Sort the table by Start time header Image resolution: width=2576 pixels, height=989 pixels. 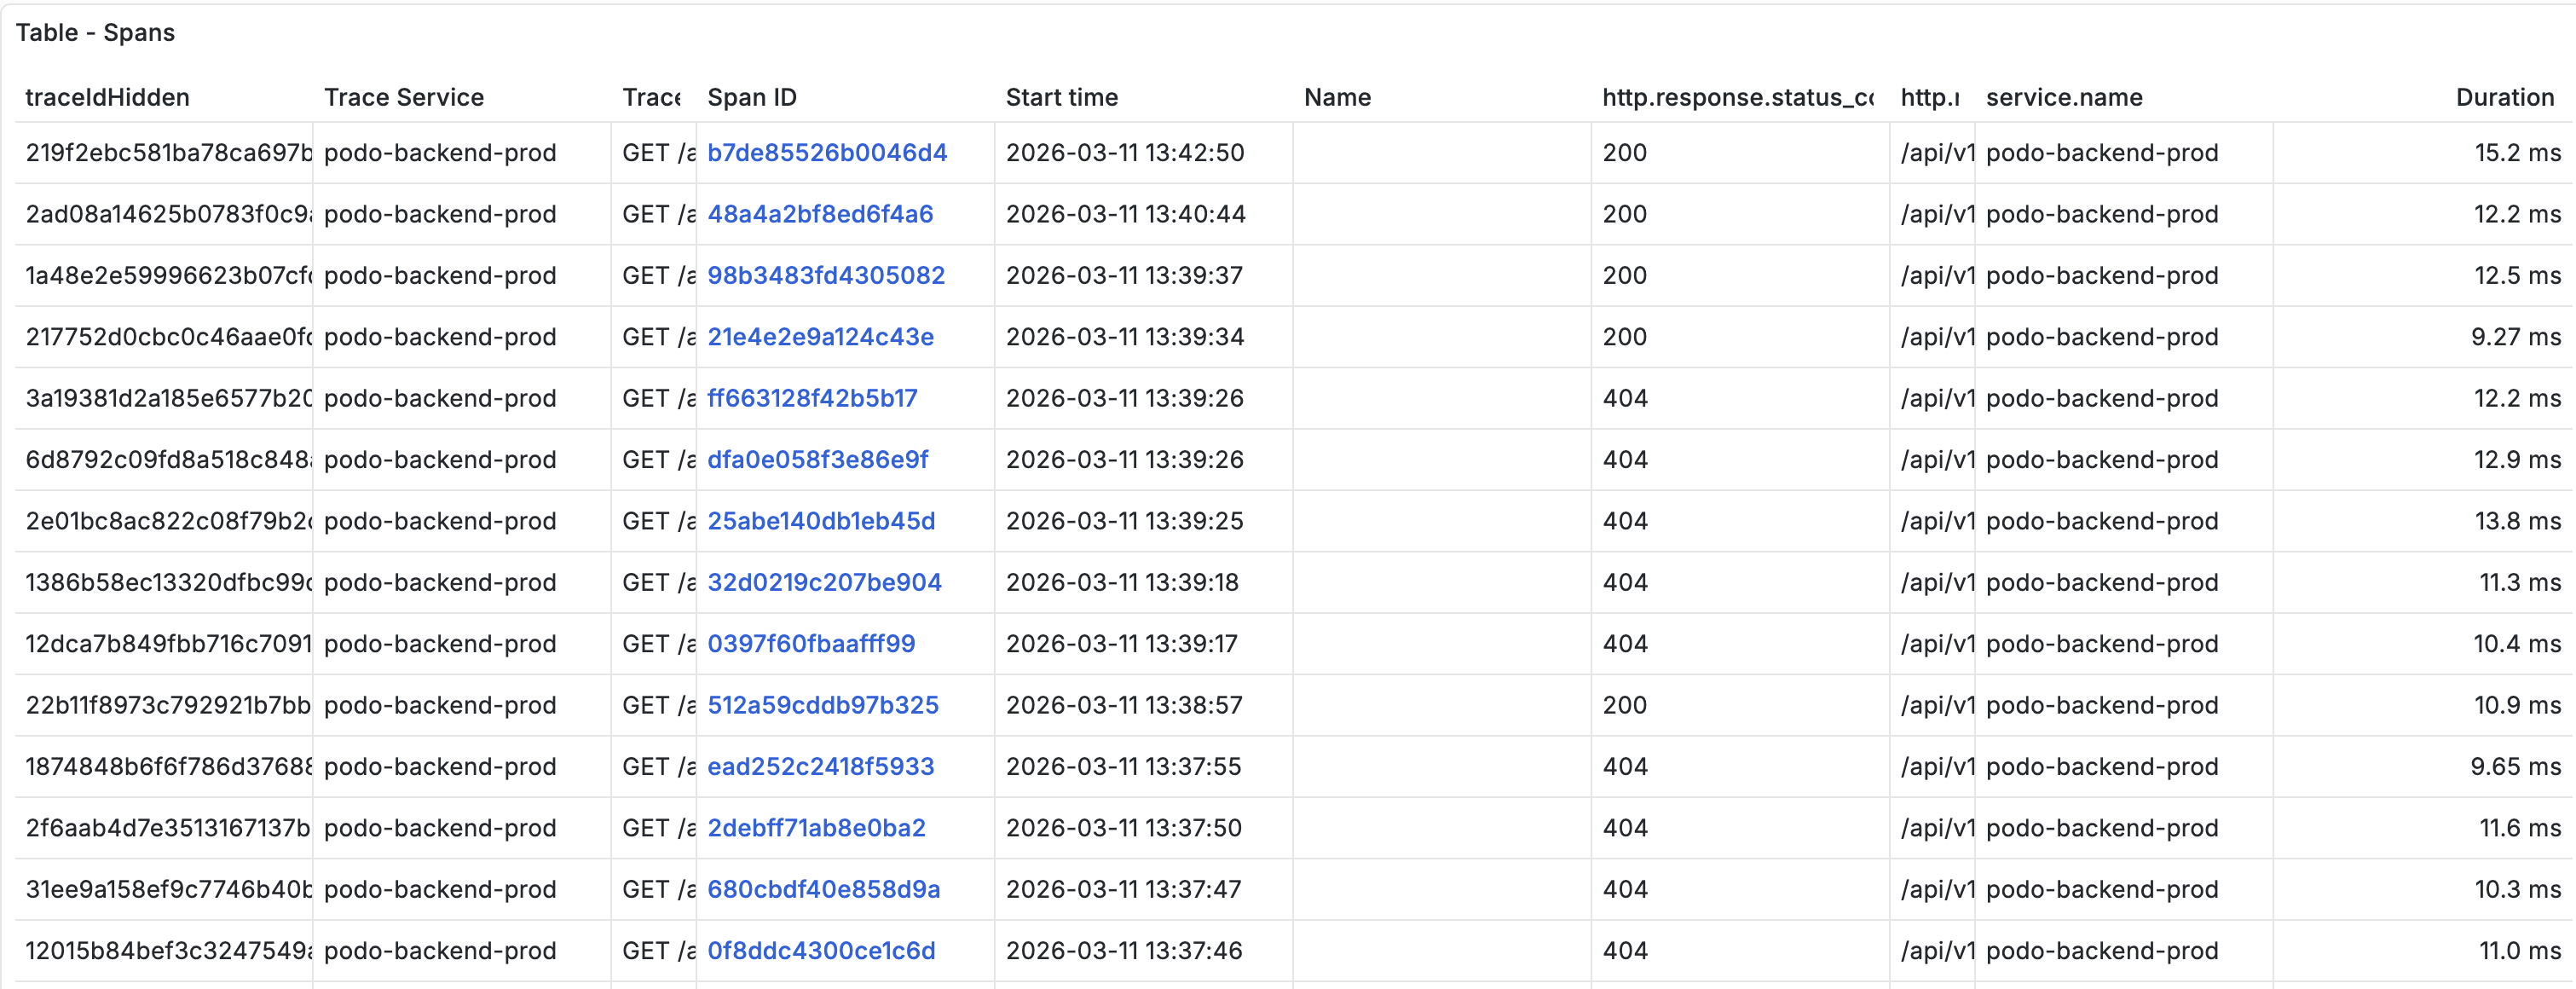pyautogui.click(x=1062, y=97)
